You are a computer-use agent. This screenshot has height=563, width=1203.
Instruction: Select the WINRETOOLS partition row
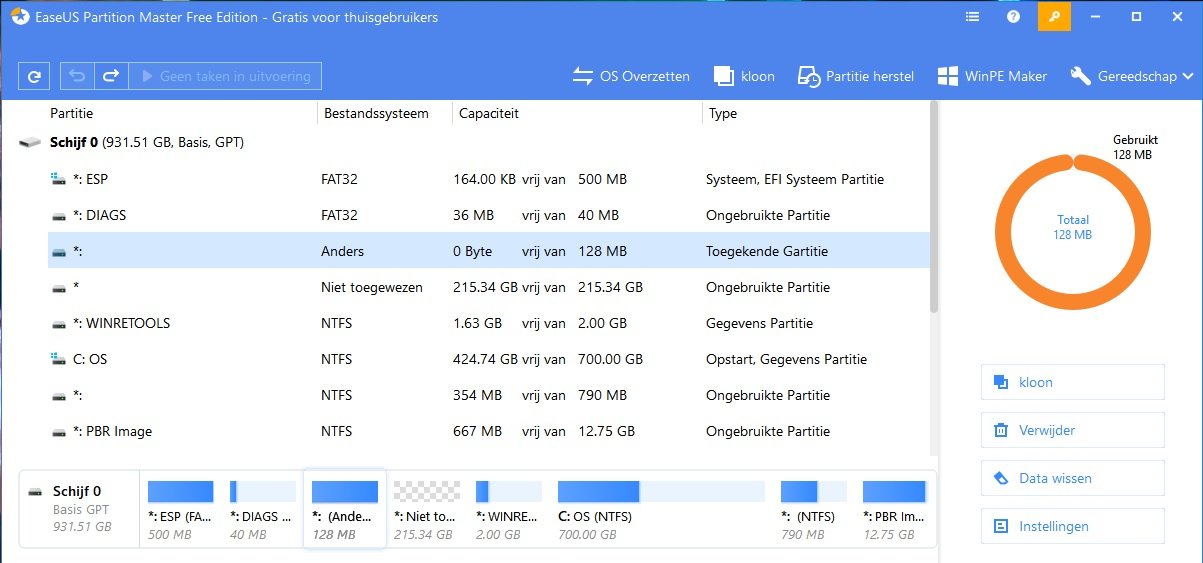click(x=488, y=323)
